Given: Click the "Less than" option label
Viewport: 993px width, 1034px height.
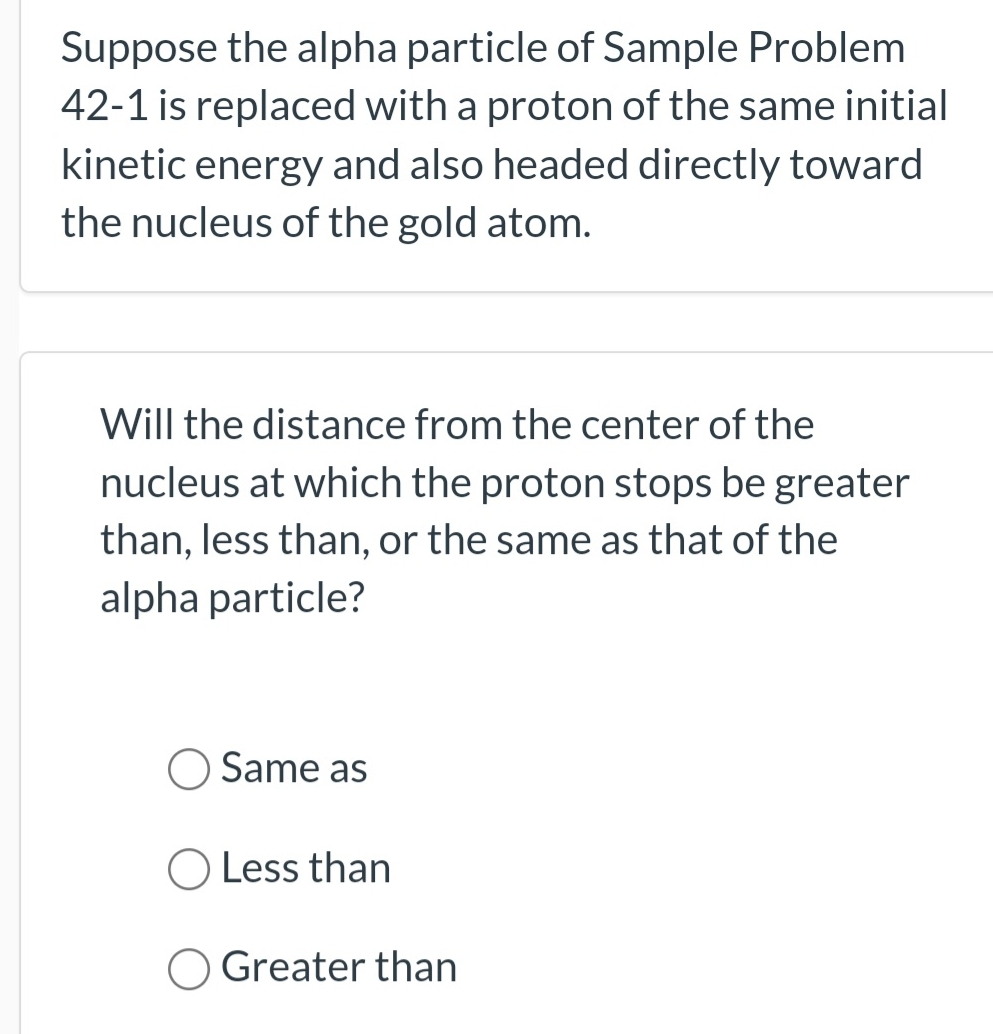Looking at the screenshot, I should coord(305,869).
